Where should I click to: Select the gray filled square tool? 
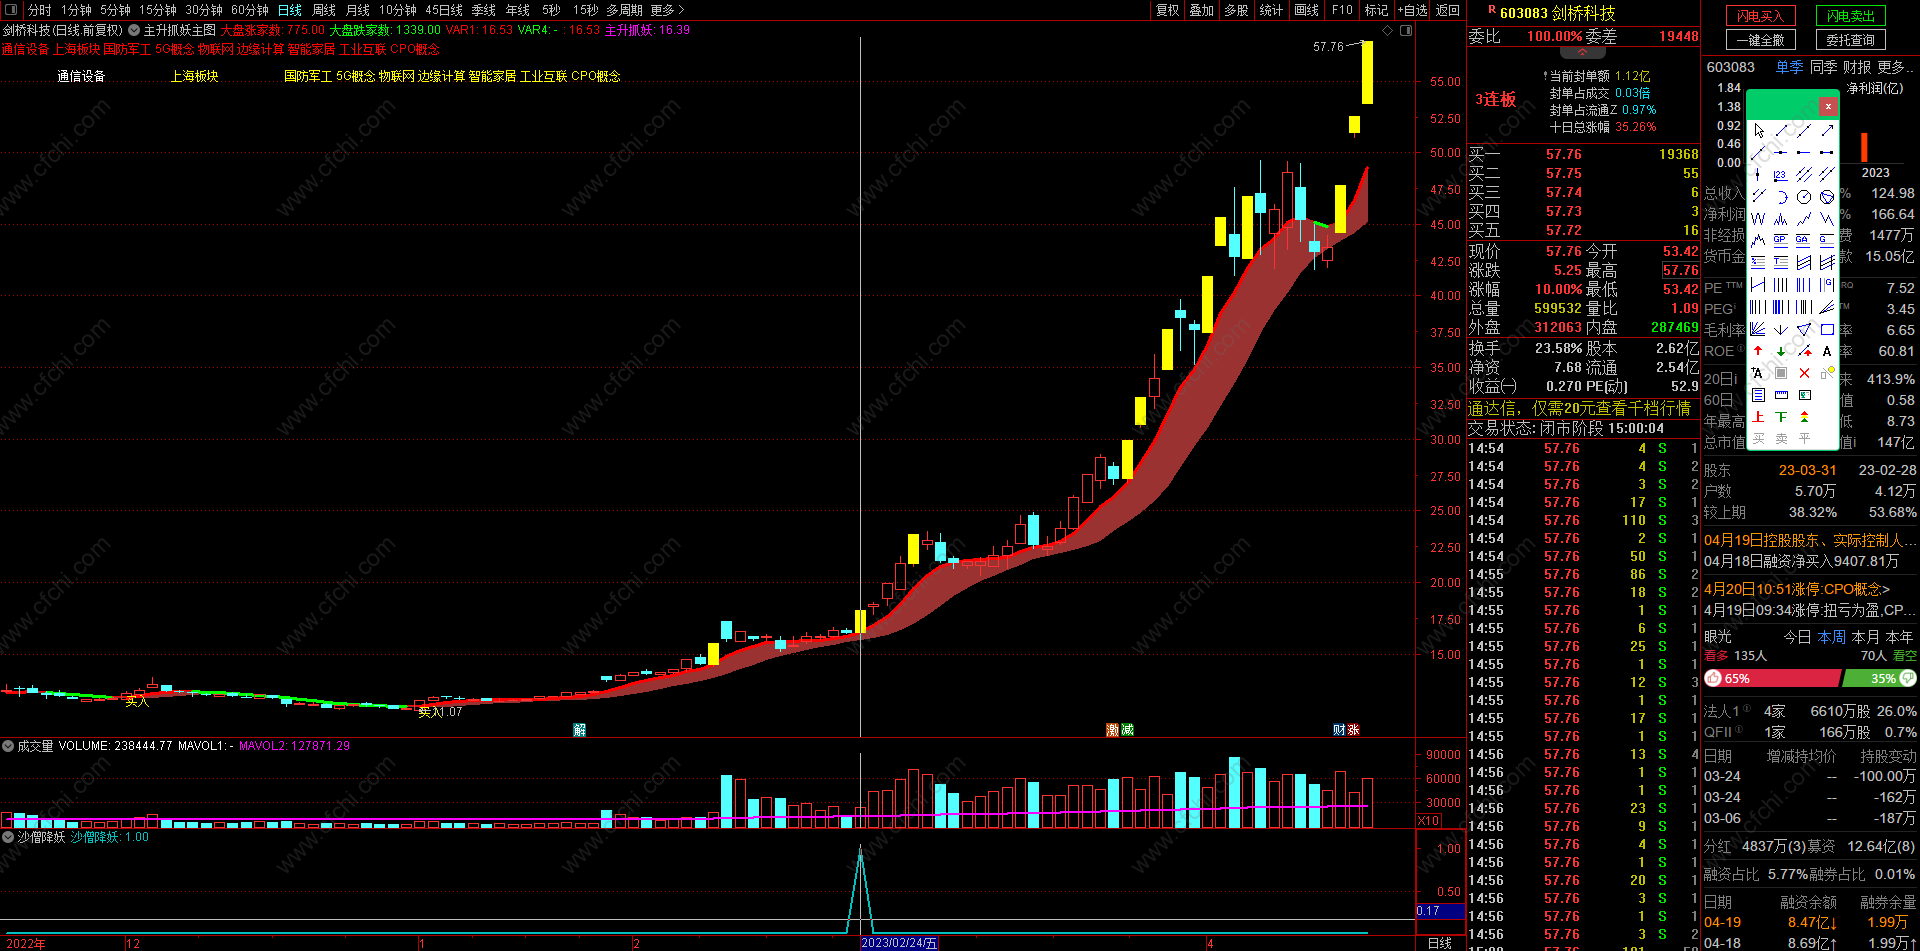click(1781, 373)
